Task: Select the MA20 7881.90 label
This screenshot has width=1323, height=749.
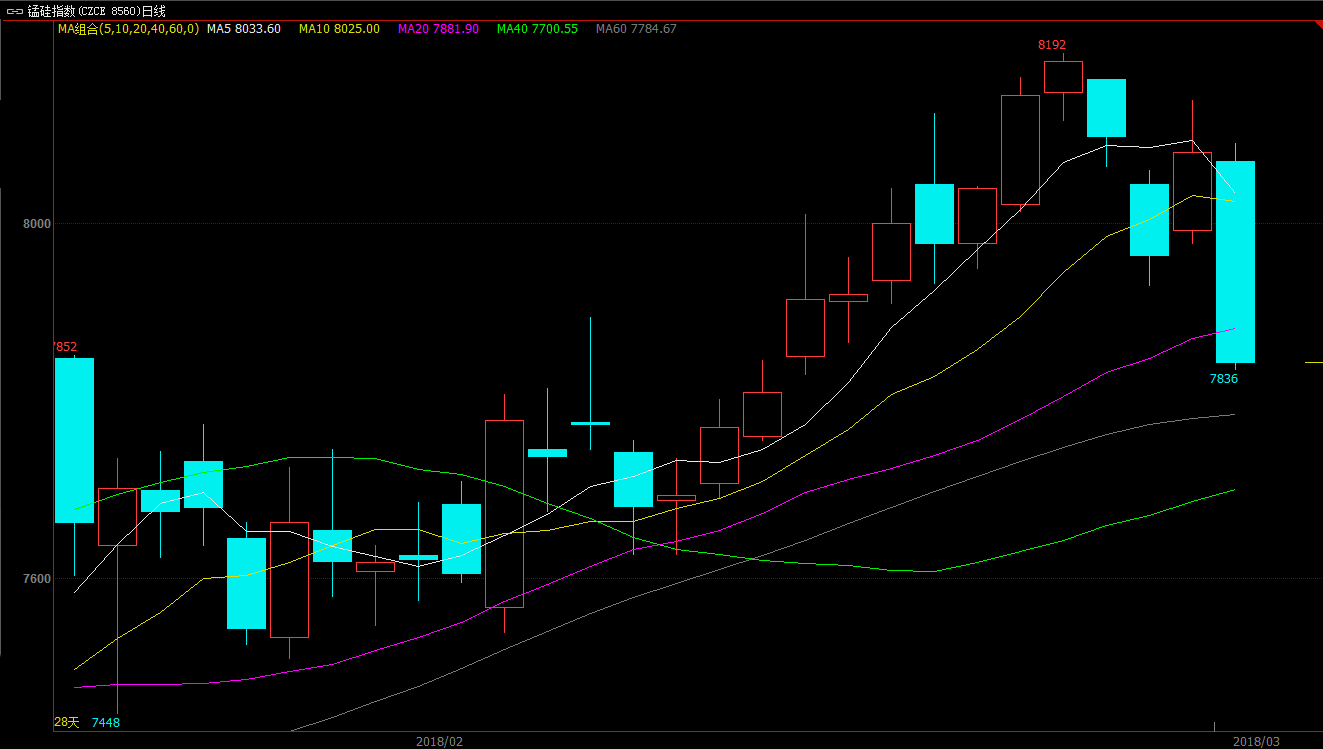Action: tap(438, 29)
